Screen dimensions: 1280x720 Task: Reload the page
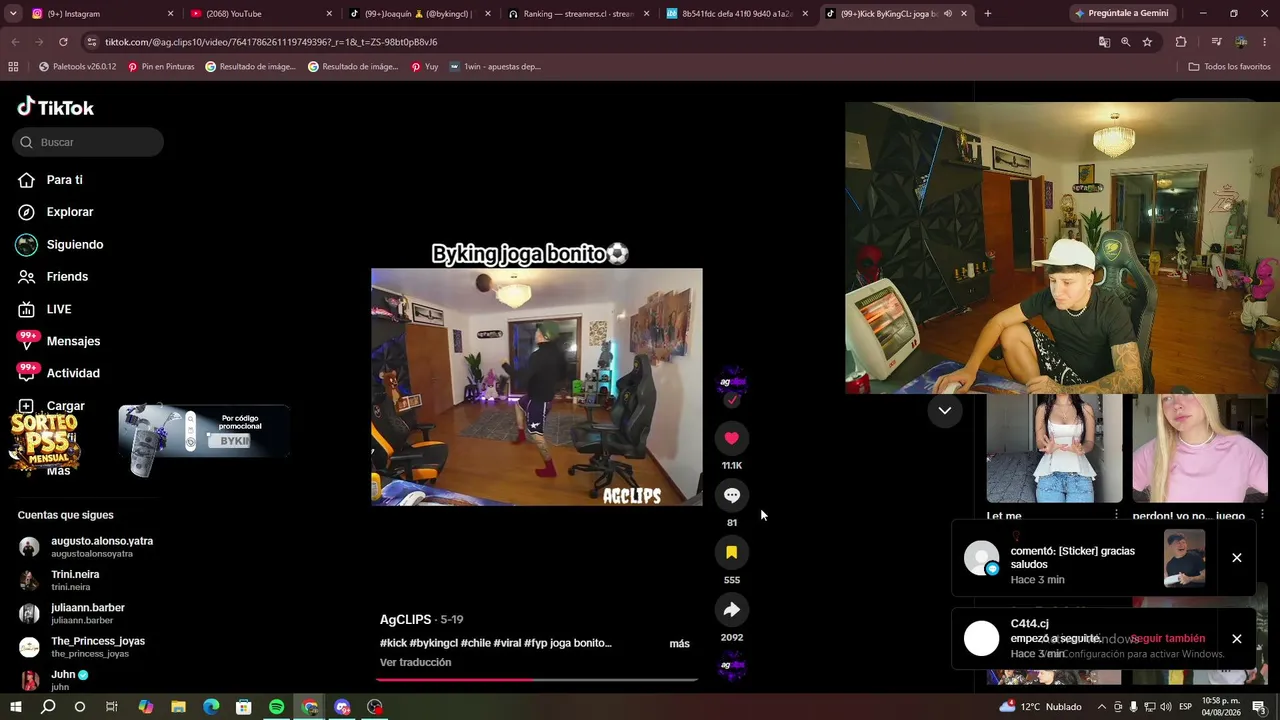click(63, 42)
